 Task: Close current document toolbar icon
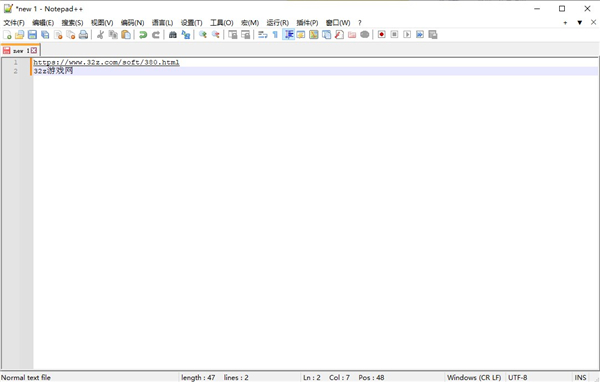(58, 35)
